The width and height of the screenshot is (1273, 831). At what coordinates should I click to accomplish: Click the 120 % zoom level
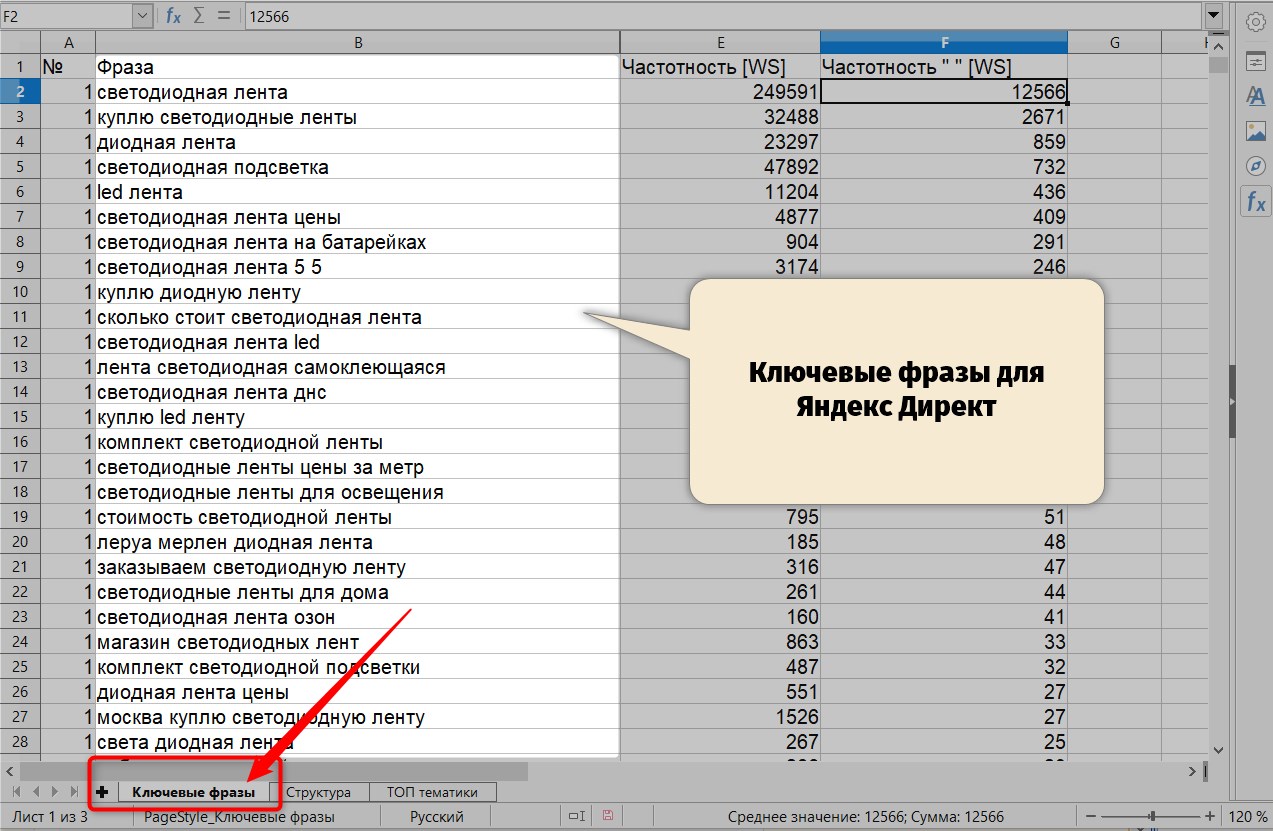coord(1247,817)
